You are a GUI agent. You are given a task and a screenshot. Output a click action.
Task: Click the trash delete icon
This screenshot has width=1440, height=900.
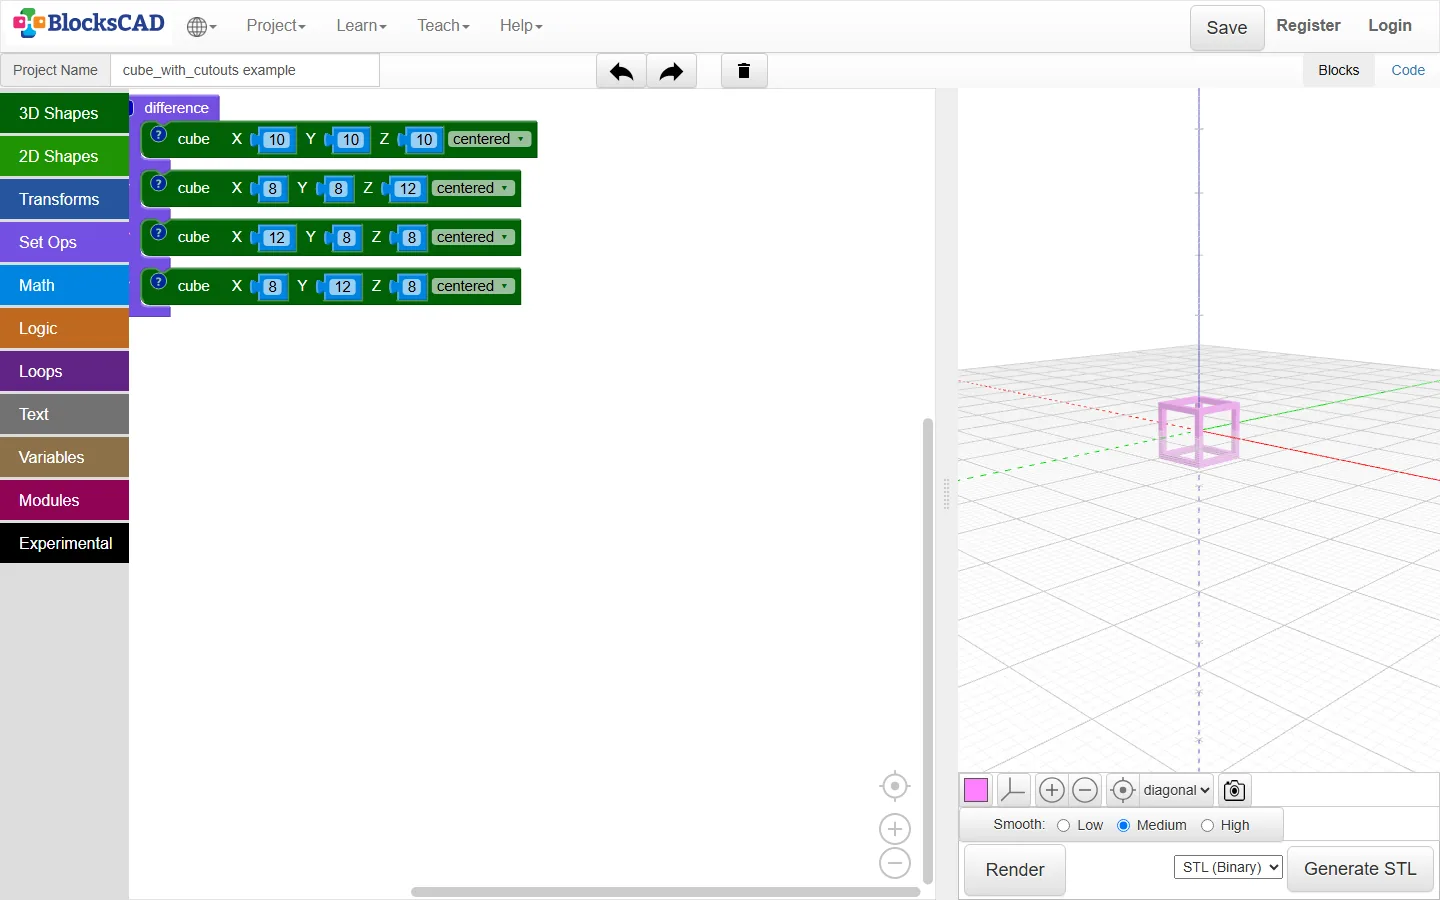click(x=744, y=71)
